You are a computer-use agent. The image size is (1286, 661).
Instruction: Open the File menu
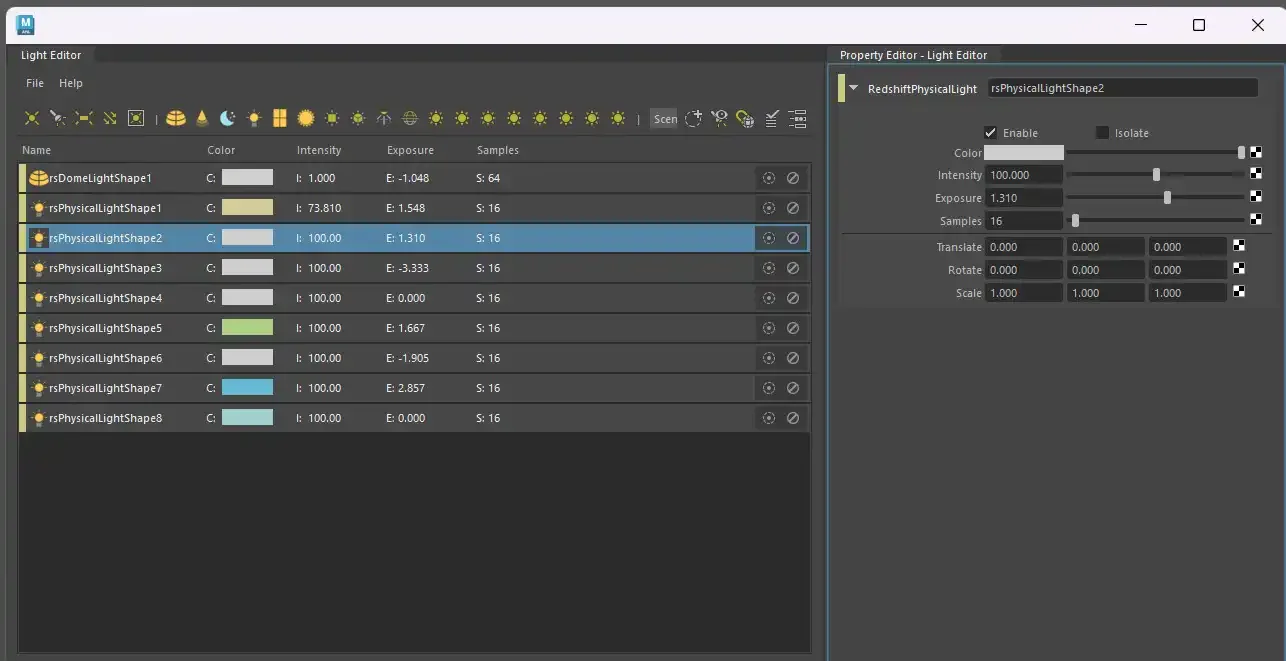tap(35, 83)
